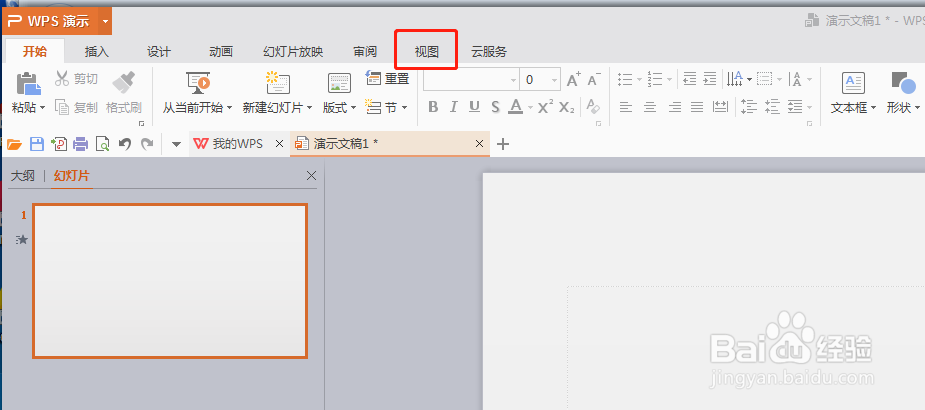Expand the numbered list dropdown

[669, 79]
